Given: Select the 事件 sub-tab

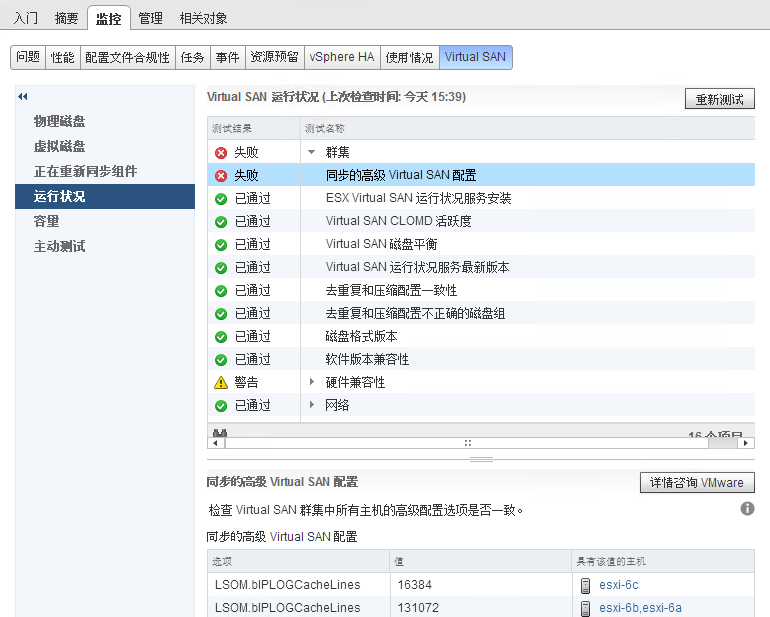Looking at the screenshot, I should (x=227, y=57).
